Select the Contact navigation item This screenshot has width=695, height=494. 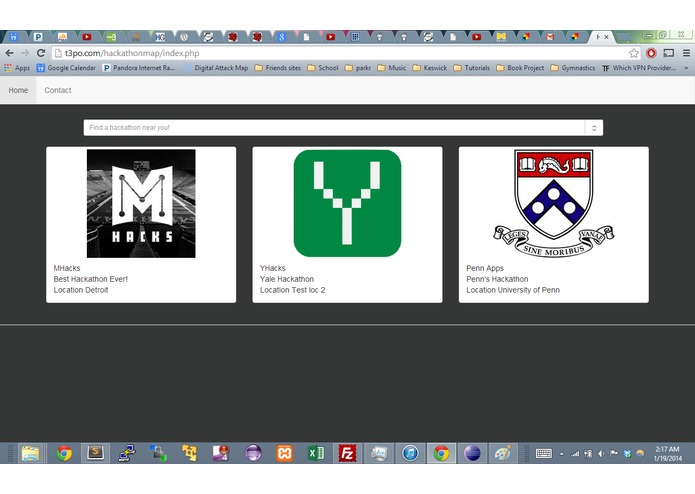tap(58, 90)
